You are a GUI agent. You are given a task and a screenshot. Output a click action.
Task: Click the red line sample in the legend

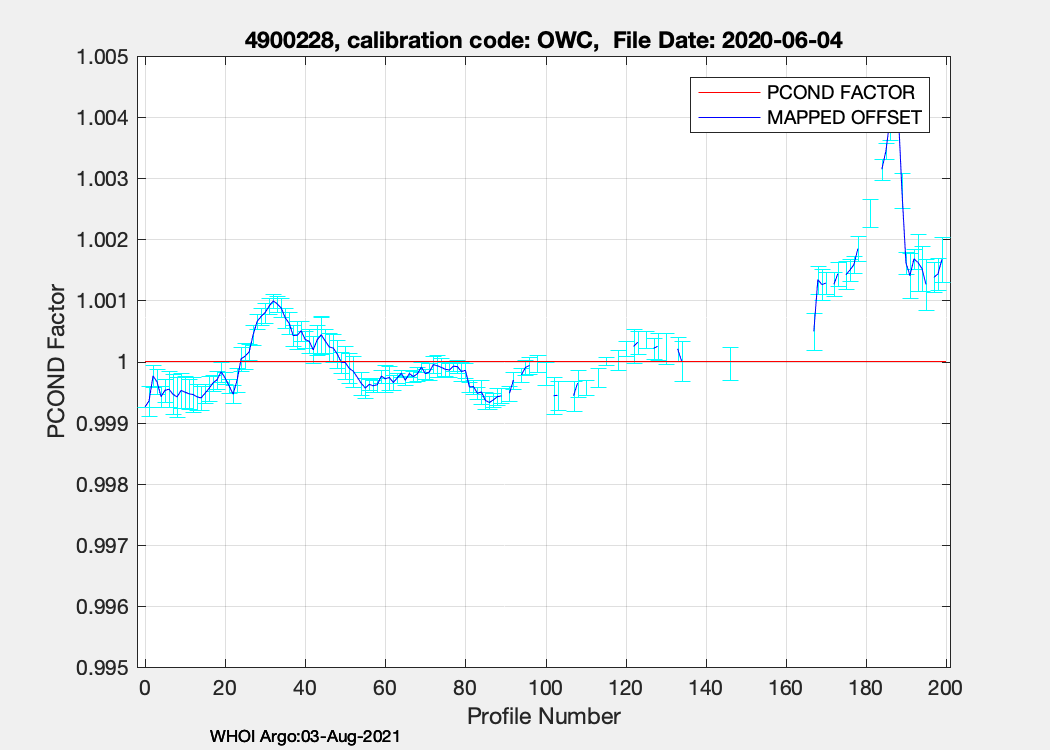[x=726, y=93]
